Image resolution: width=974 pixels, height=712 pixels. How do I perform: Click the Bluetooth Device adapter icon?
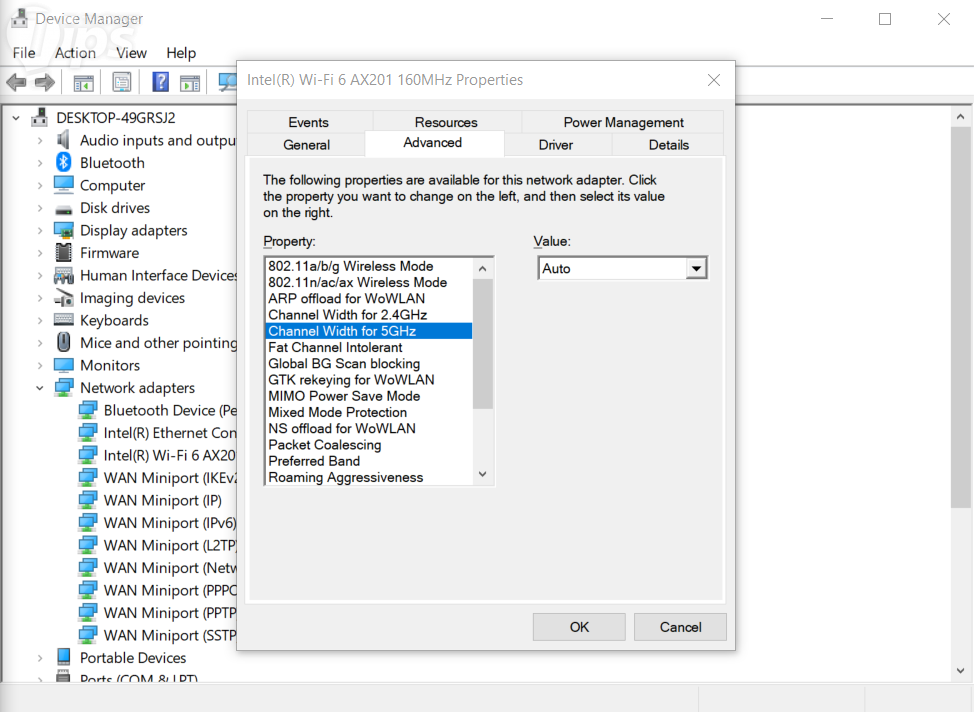[88, 410]
